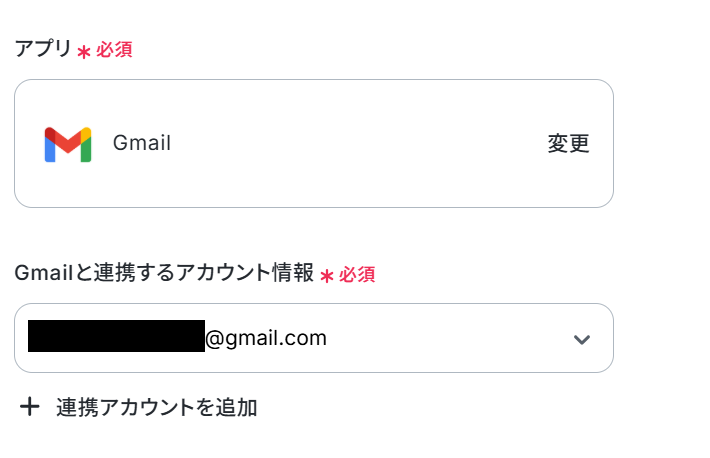Select the 変更 button in app card

(568, 144)
